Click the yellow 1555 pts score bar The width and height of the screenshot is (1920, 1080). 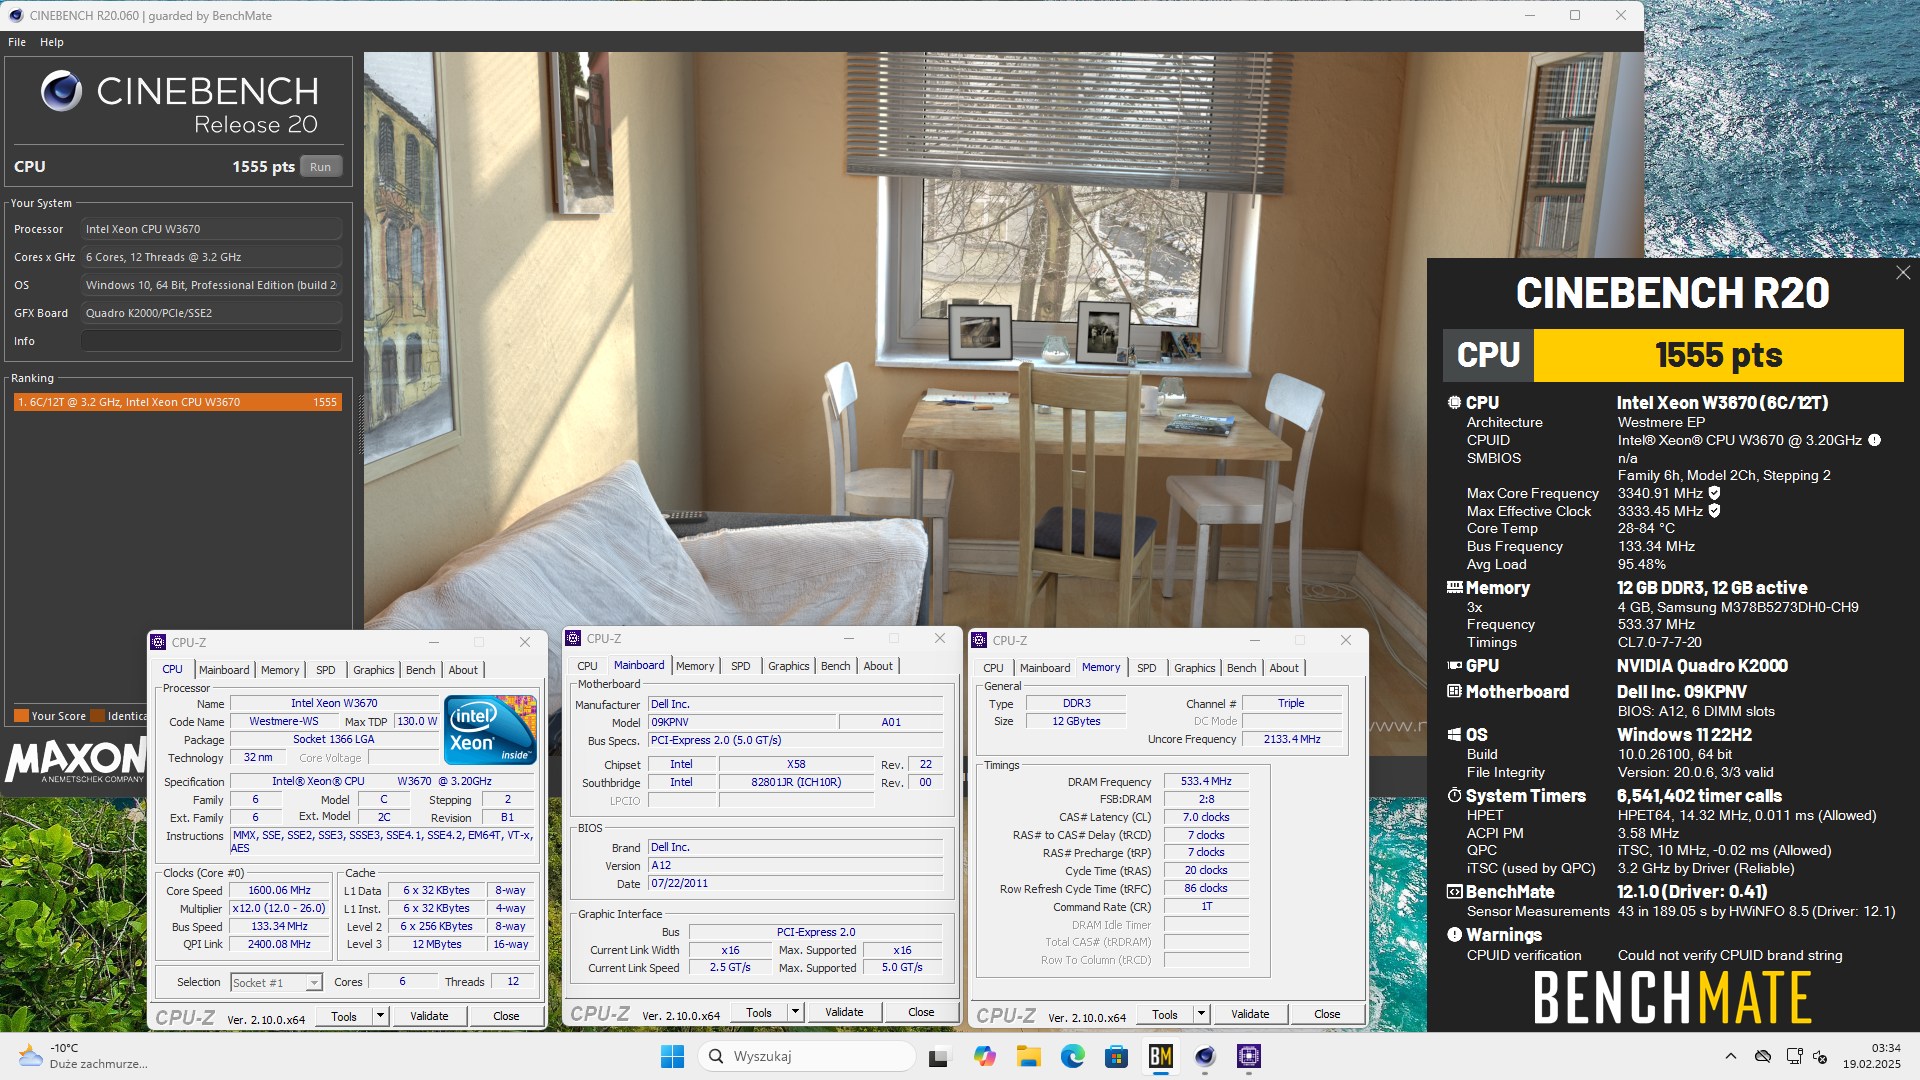point(1718,355)
